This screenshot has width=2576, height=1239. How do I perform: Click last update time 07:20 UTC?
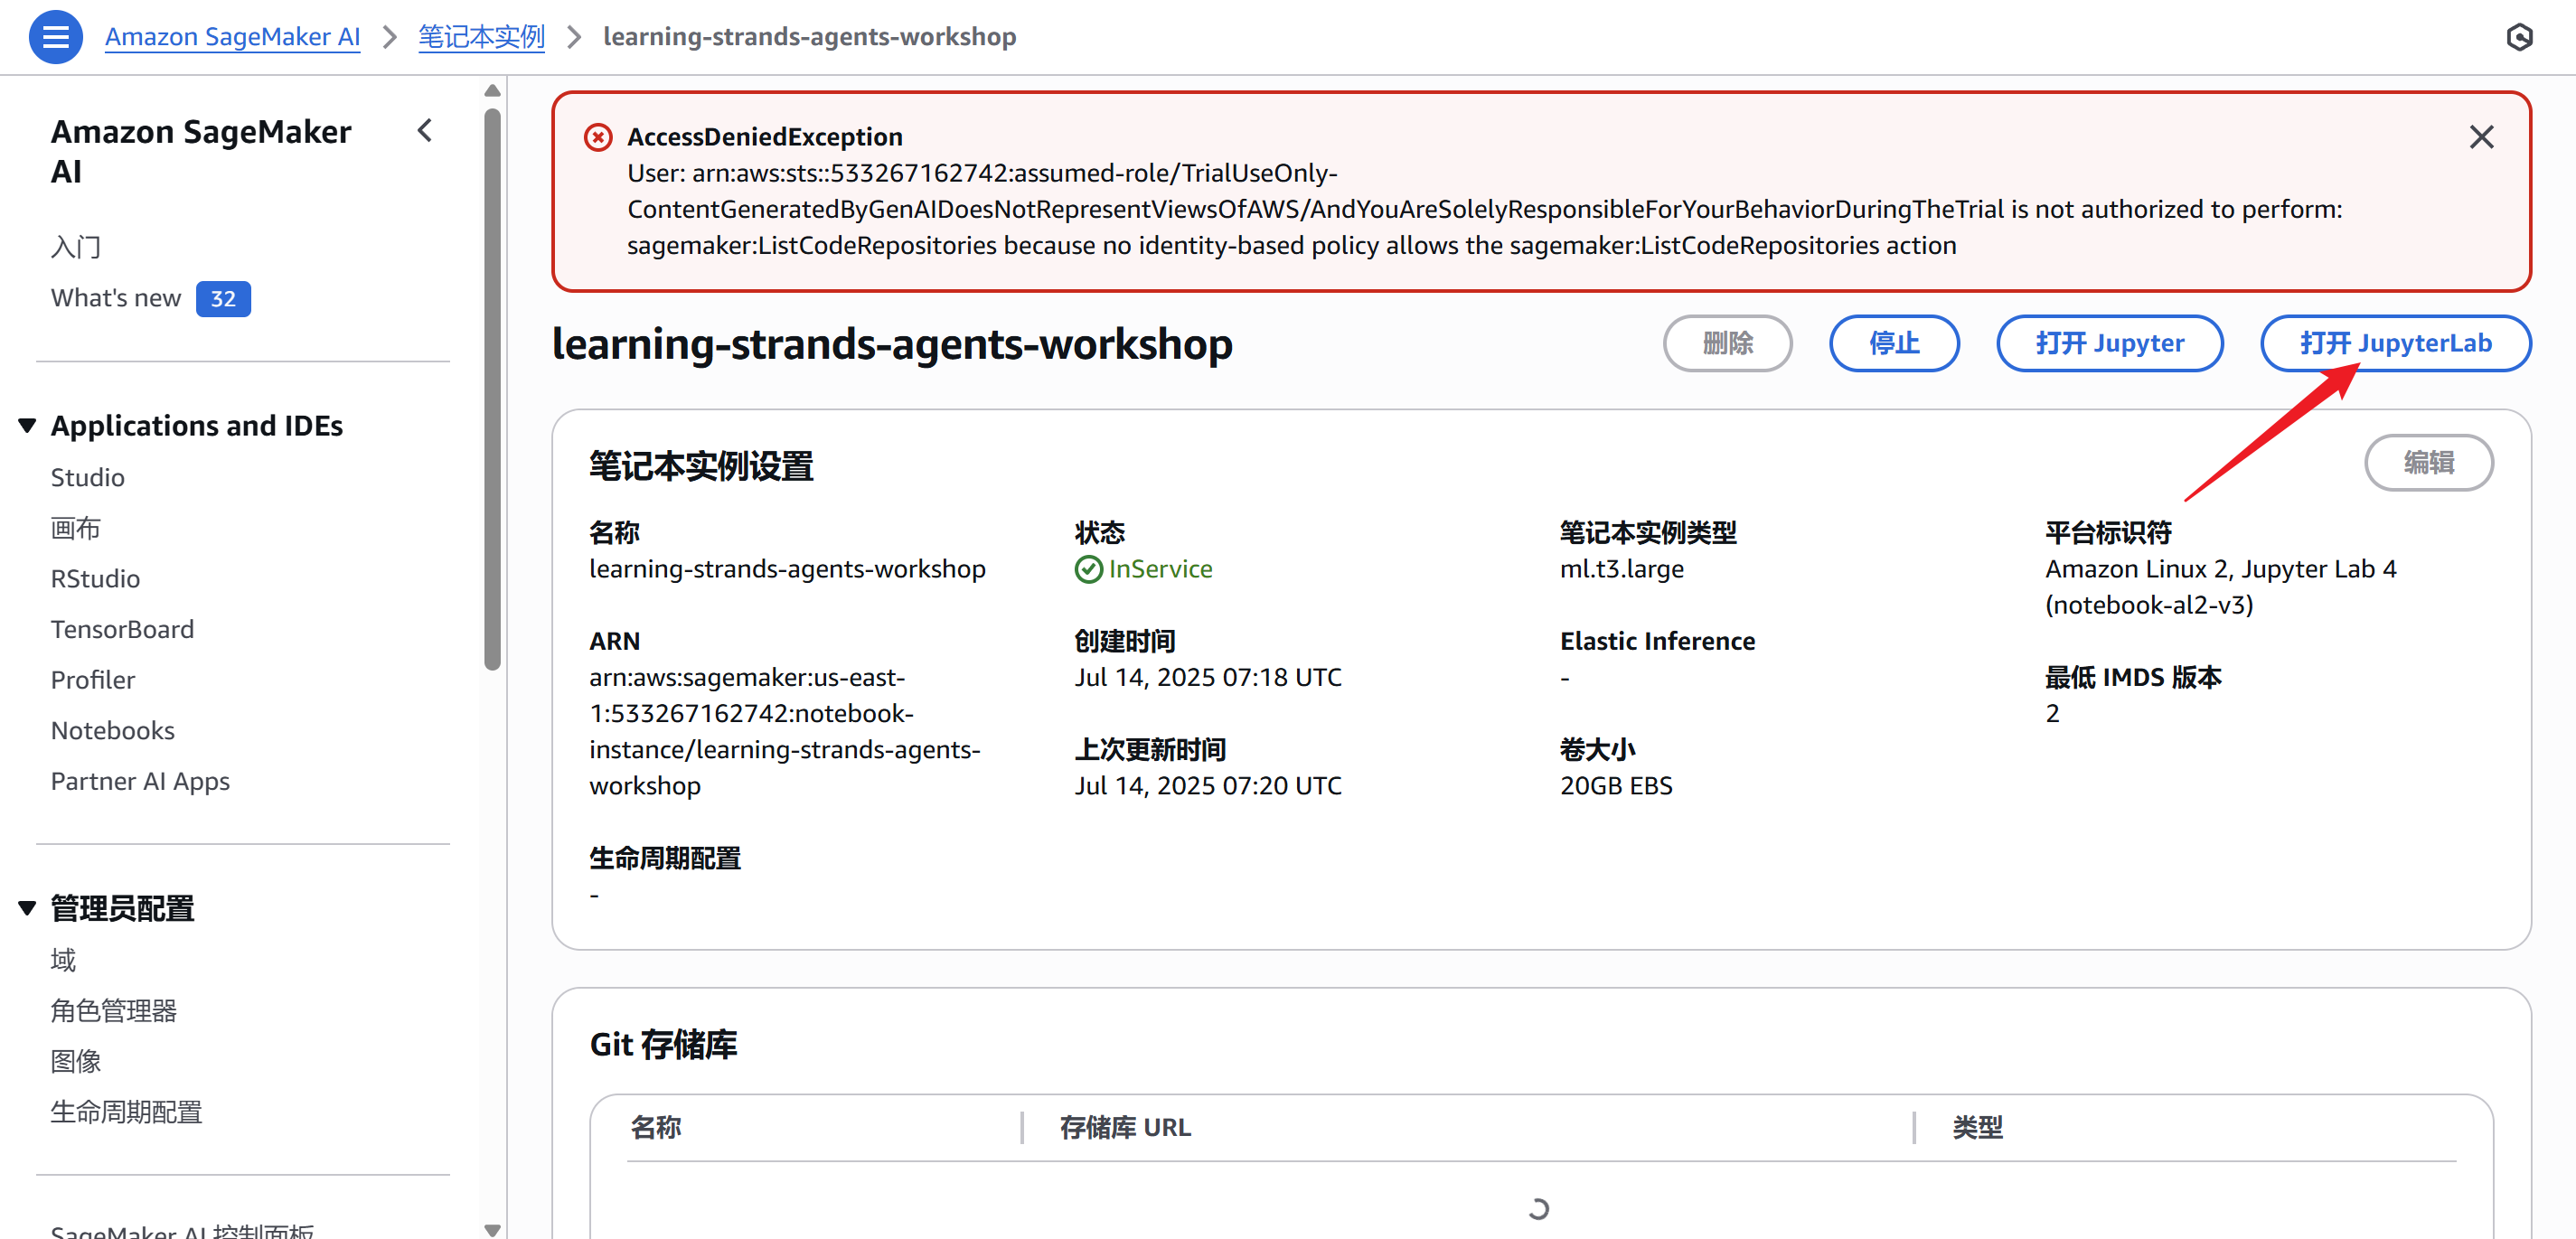point(1208,785)
